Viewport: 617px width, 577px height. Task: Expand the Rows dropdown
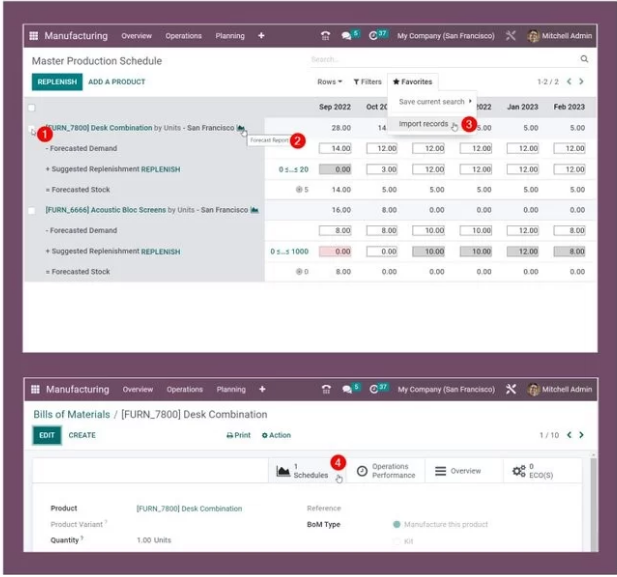329,81
